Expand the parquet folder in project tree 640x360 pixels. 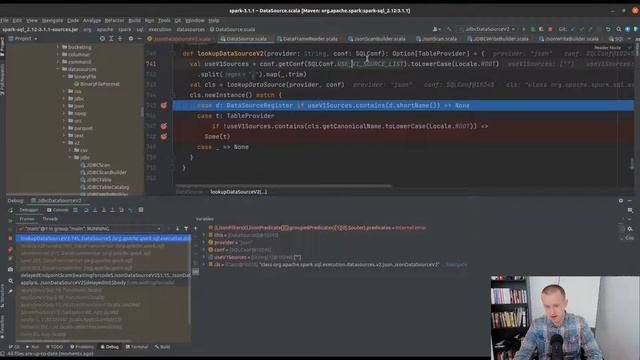[64, 128]
